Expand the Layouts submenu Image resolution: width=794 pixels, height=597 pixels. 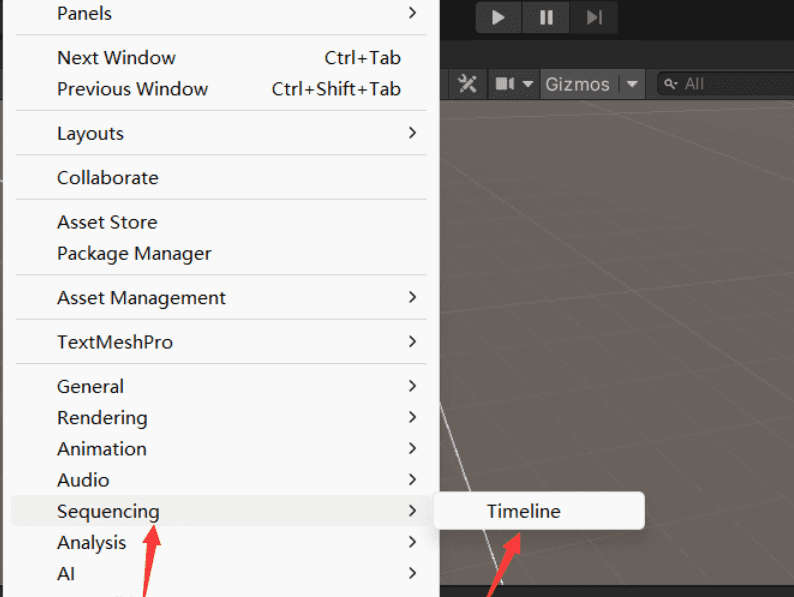pyautogui.click(x=90, y=133)
